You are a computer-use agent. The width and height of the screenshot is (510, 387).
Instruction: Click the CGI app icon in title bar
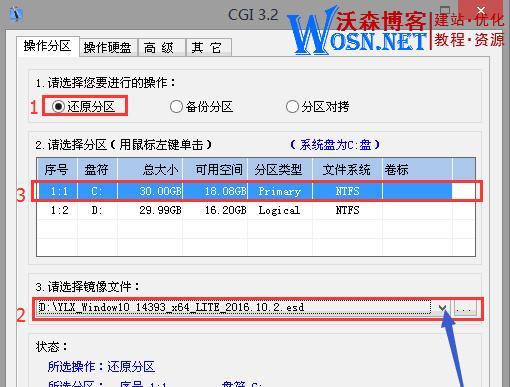(x=16, y=14)
